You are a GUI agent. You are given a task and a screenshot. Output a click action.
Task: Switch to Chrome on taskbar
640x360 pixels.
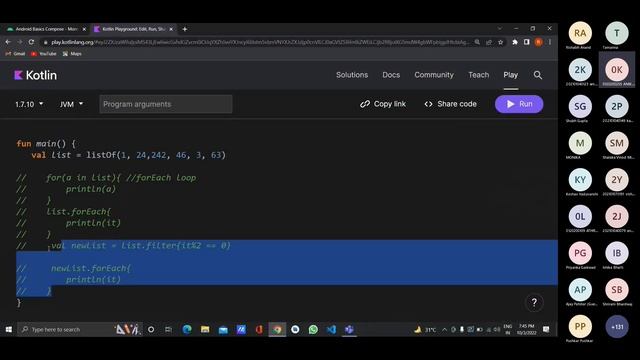pos(277,329)
